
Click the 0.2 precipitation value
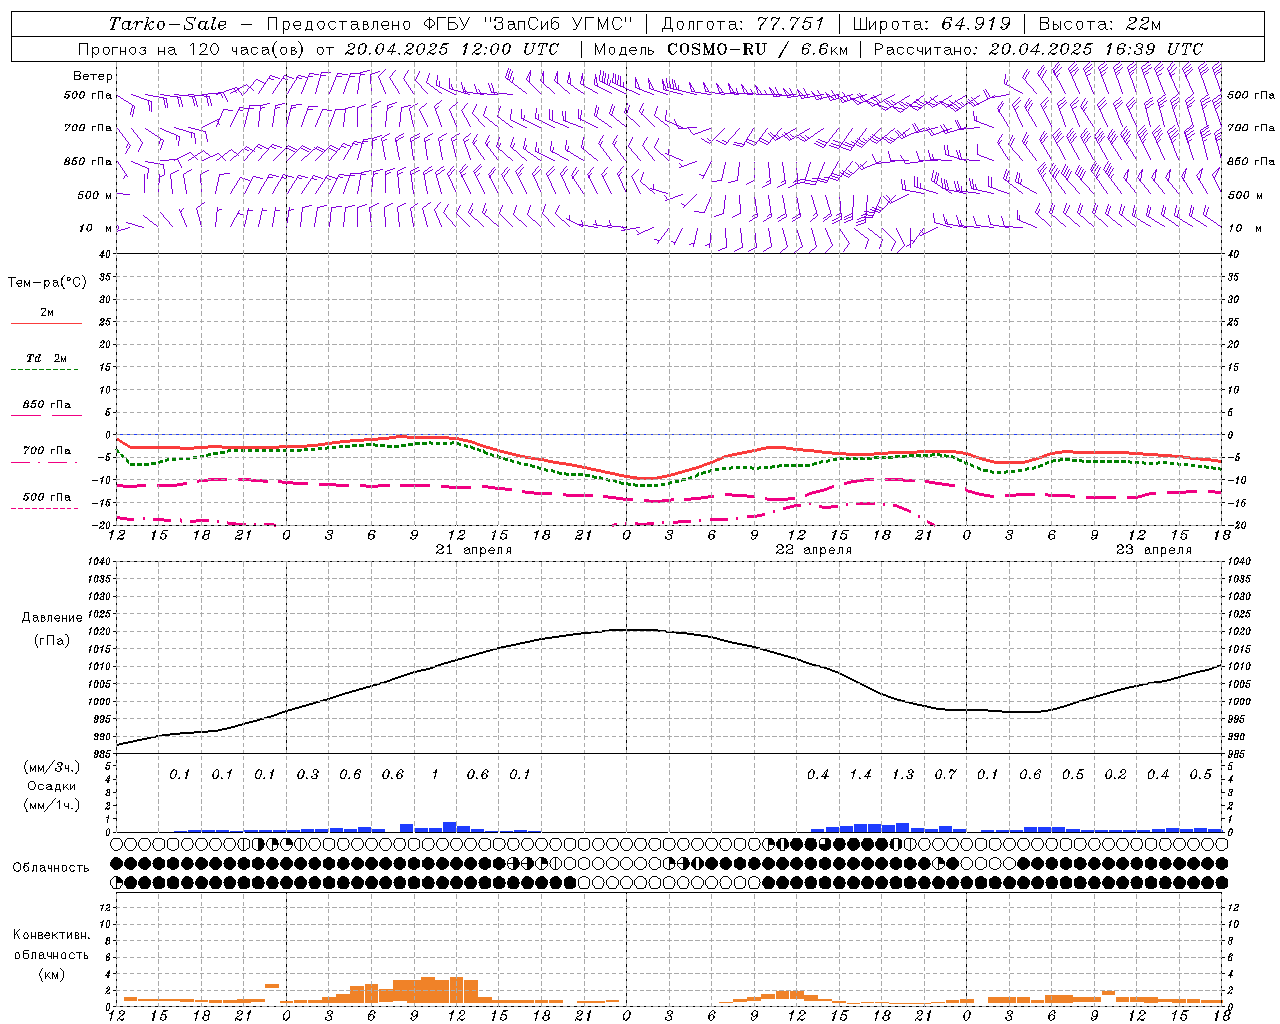tap(1116, 775)
